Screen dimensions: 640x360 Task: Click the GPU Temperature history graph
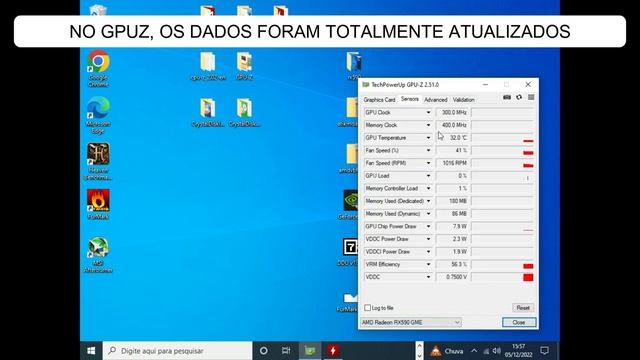[x=502, y=138]
